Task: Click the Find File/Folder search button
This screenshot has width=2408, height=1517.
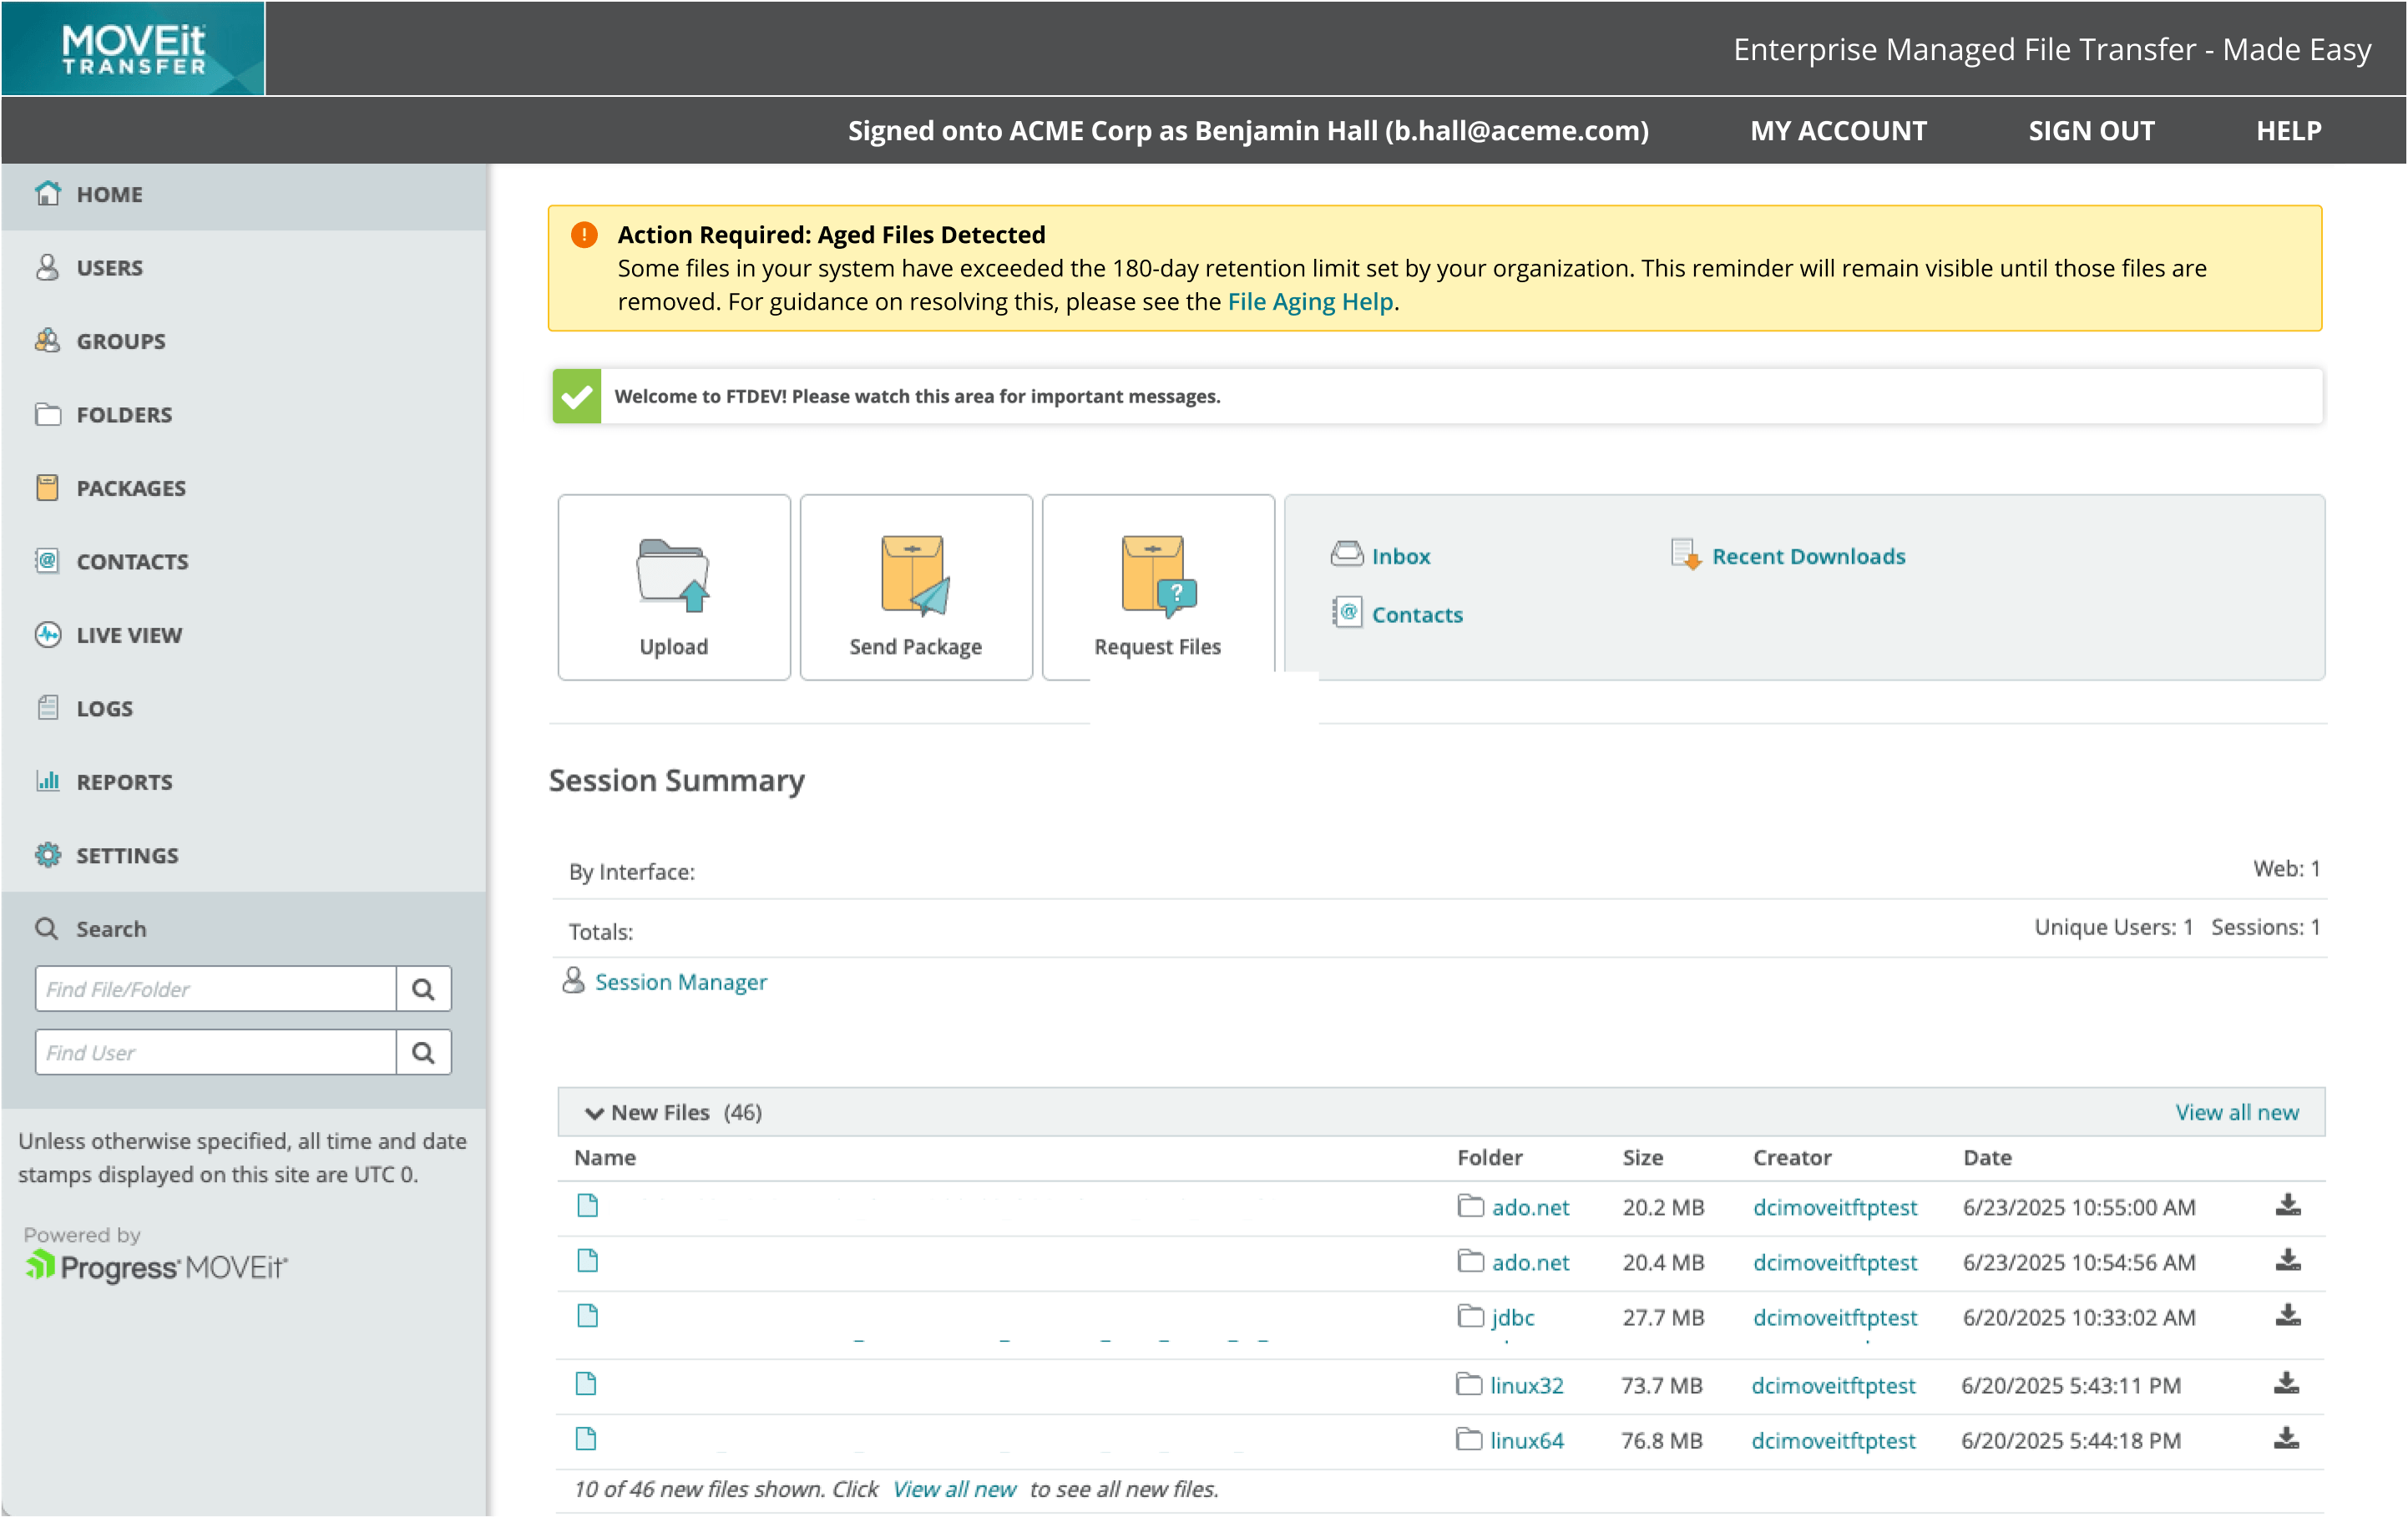Action: (x=423, y=988)
